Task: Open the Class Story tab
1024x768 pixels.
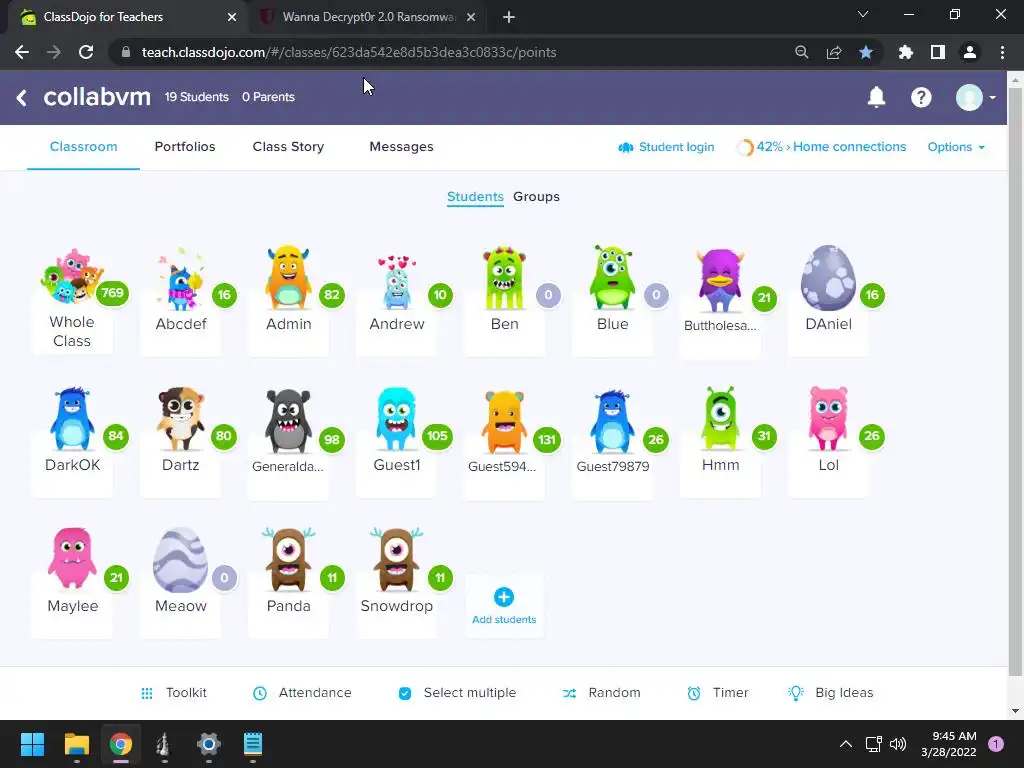Action: tap(288, 147)
